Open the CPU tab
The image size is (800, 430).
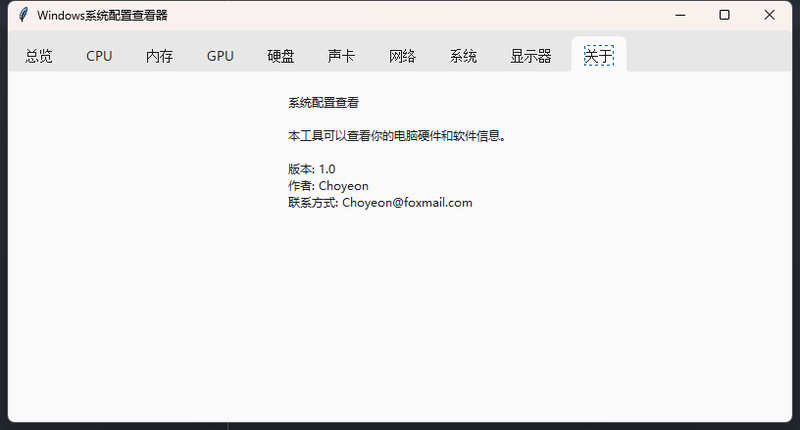(x=99, y=56)
